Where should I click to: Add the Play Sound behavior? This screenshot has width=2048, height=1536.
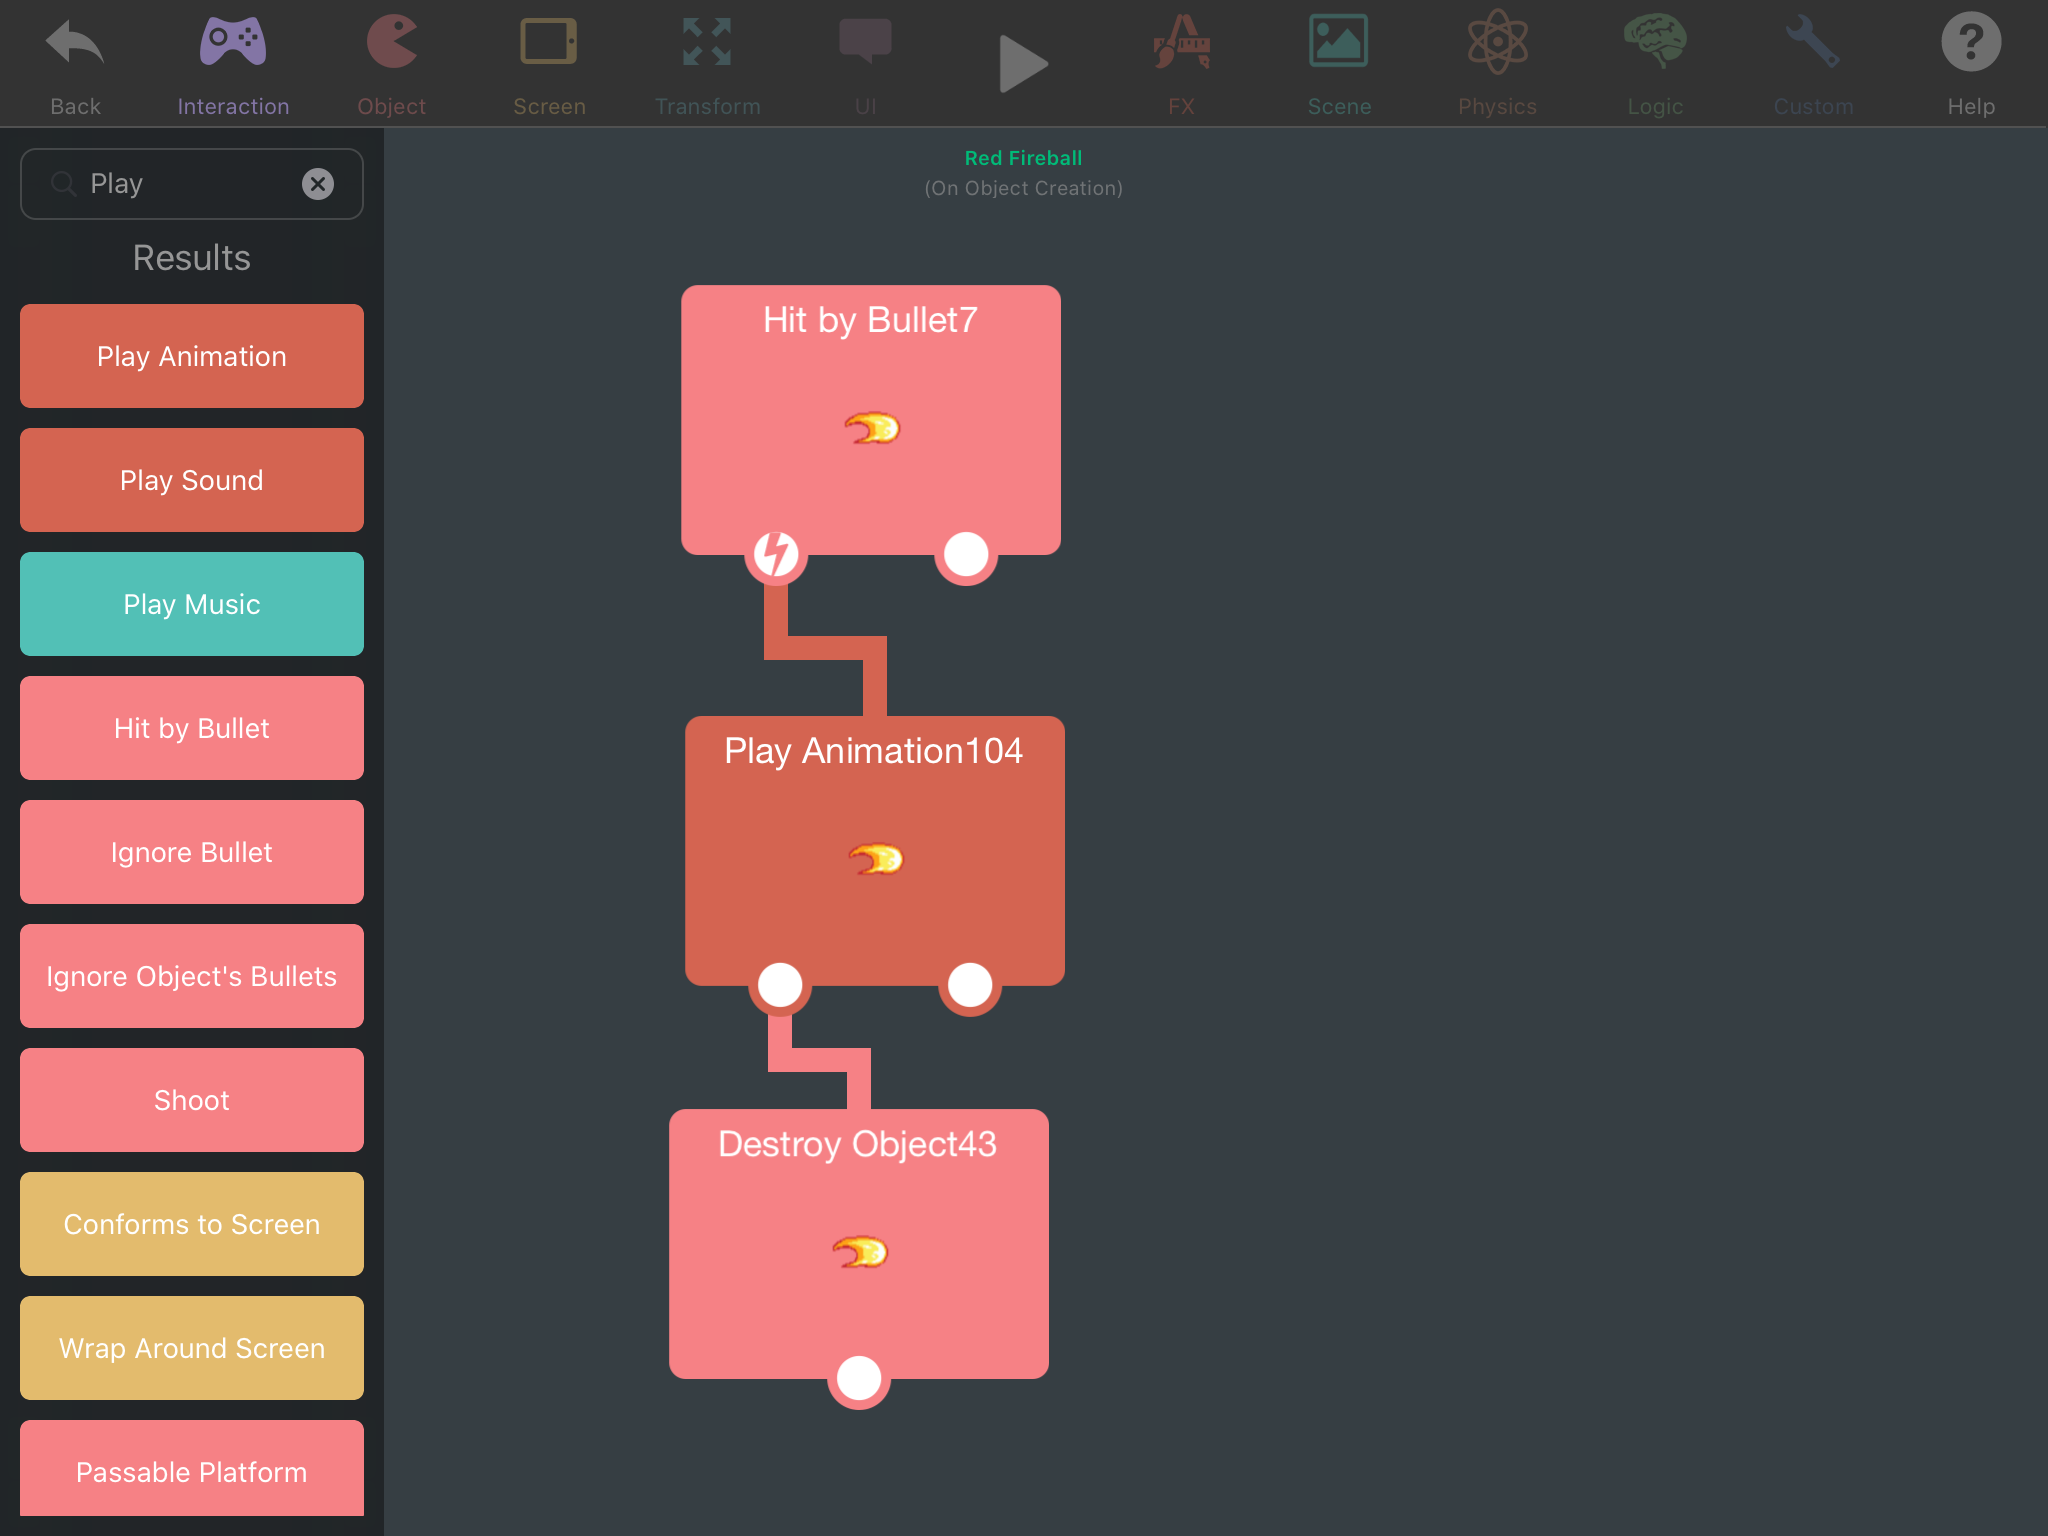192,480
